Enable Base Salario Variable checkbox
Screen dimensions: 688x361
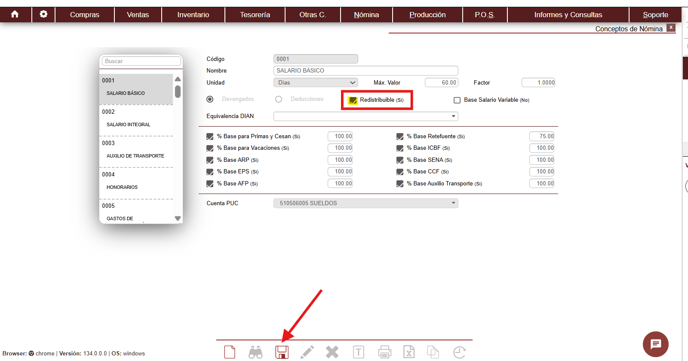coord(457,100)
